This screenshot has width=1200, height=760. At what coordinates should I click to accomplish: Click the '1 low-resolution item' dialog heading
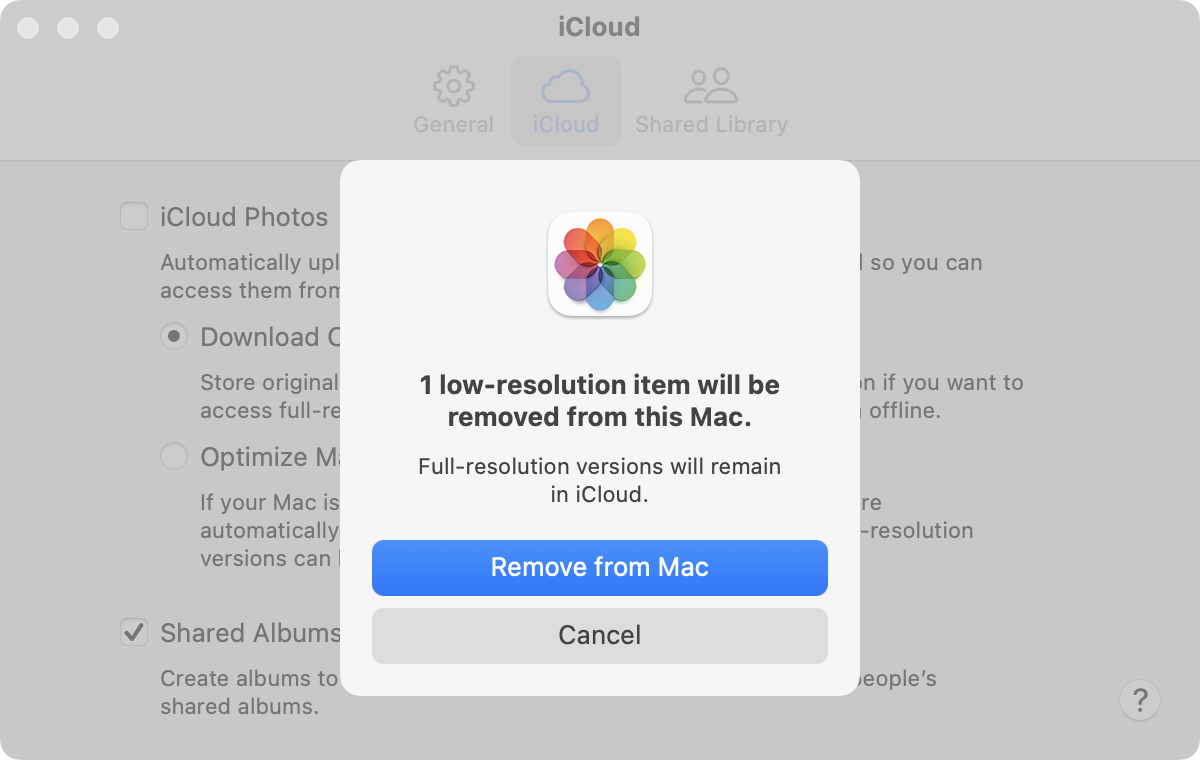[600, 401]
